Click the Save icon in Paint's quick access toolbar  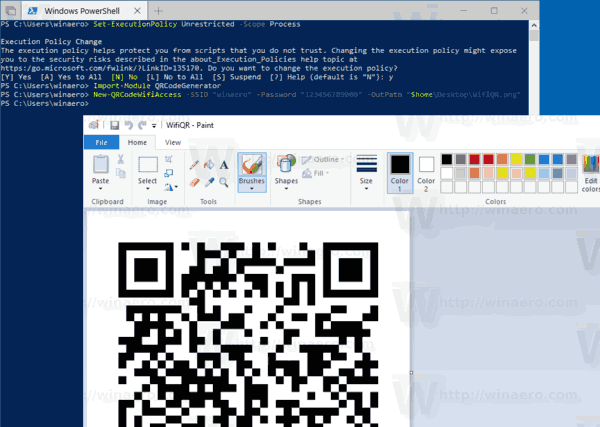(114, 125)
